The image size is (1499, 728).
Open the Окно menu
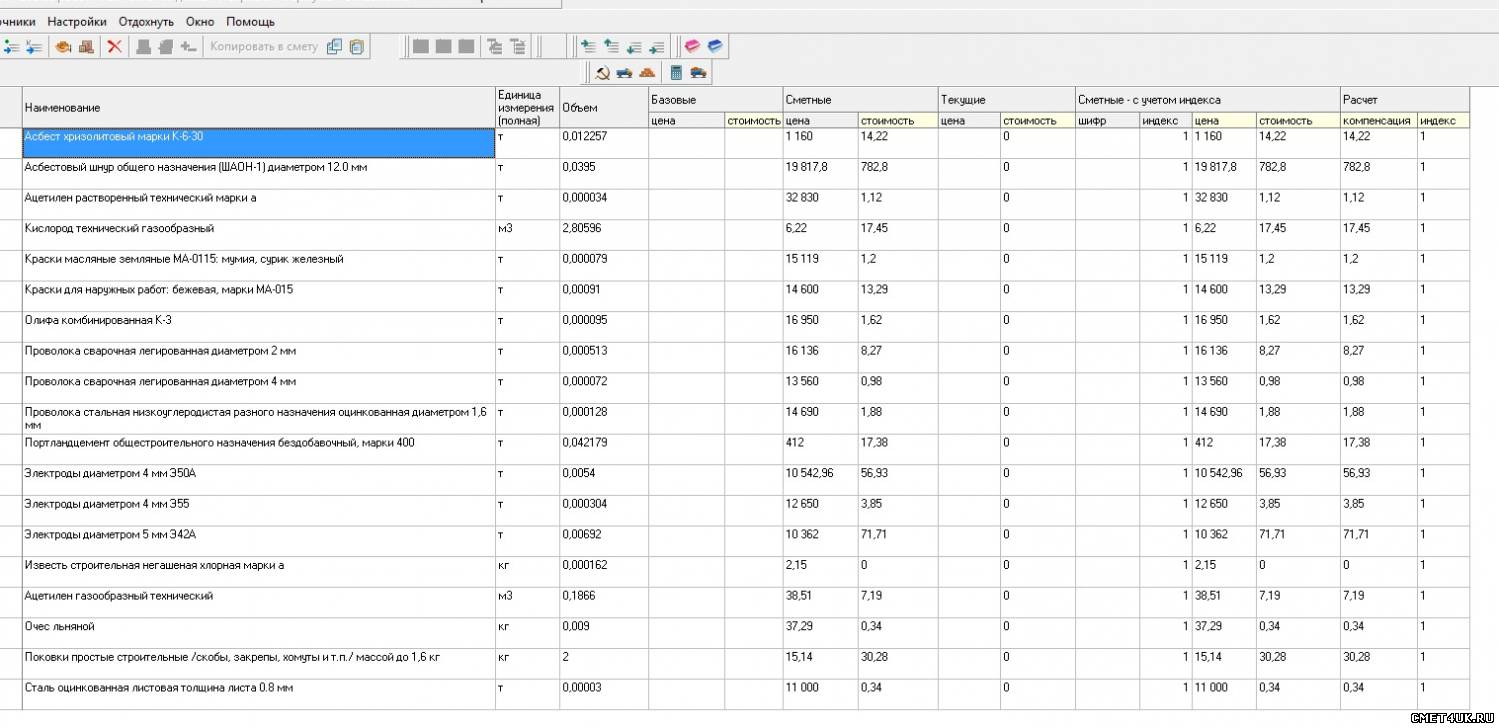coord(200,21)
